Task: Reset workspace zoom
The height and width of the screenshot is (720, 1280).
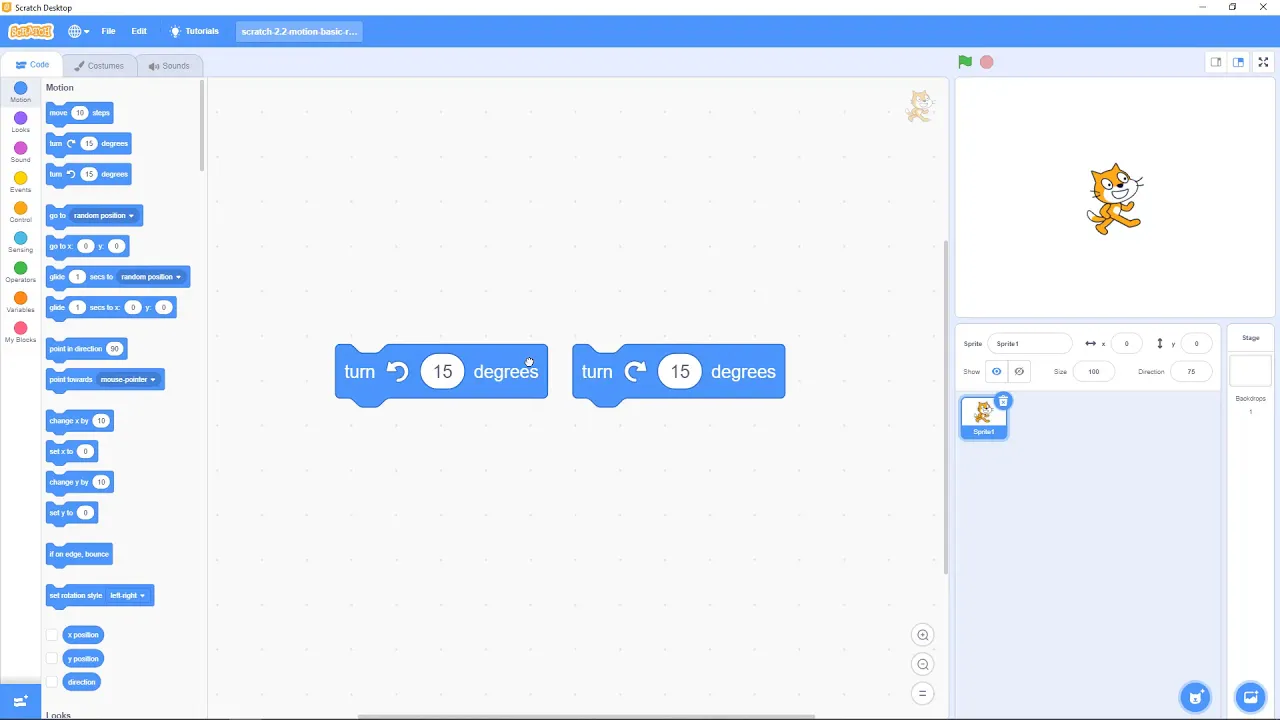Action: (923, 693)
